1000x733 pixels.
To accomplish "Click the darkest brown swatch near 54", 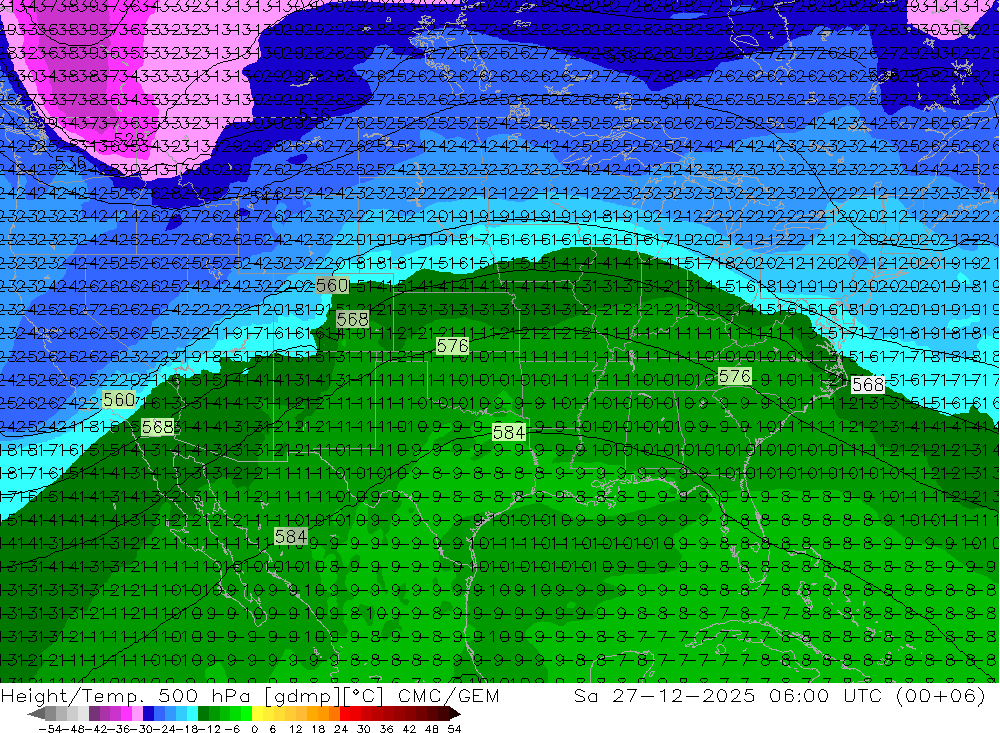I will (443, 714).
